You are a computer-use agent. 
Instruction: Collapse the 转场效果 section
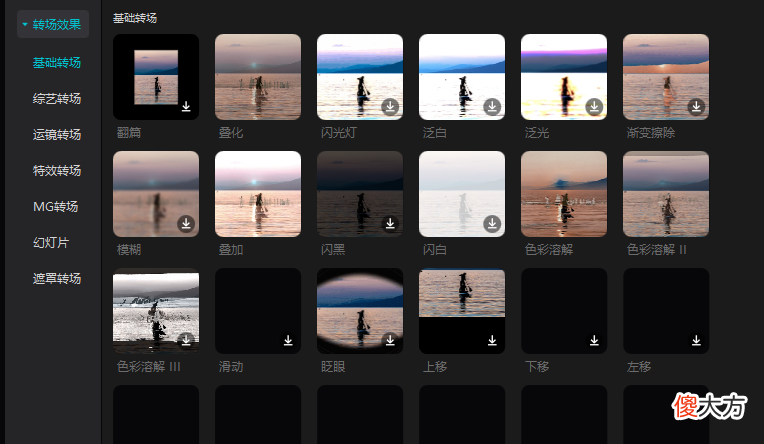coord(25,24)
